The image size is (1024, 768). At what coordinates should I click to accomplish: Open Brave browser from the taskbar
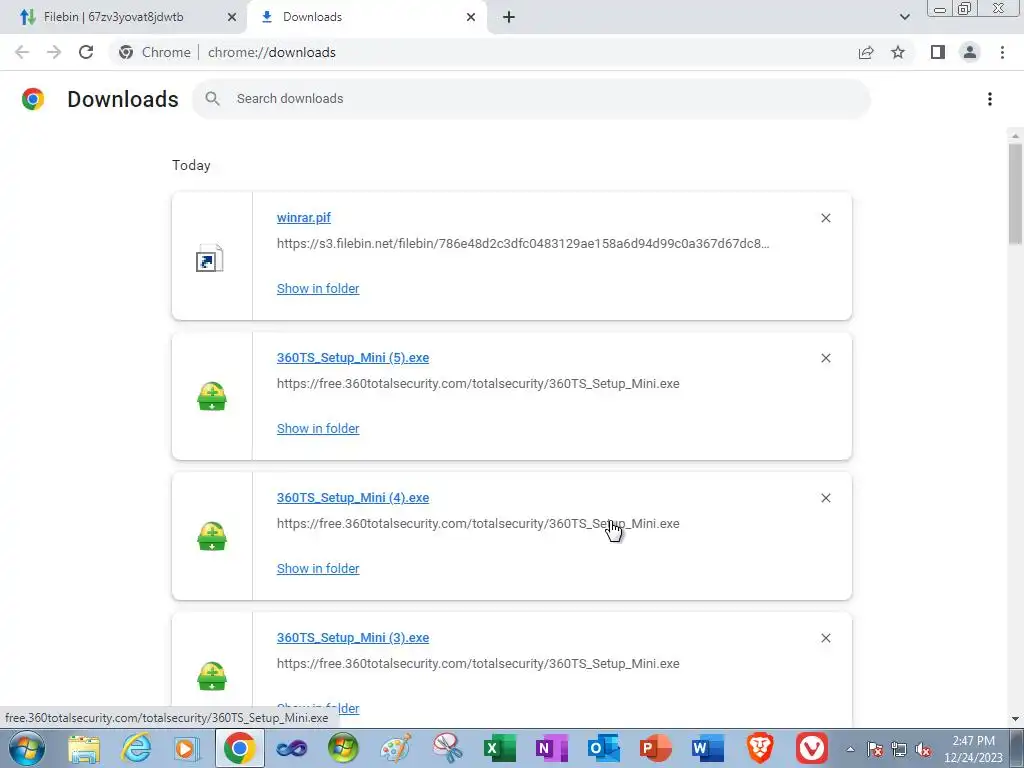point(760,748)
